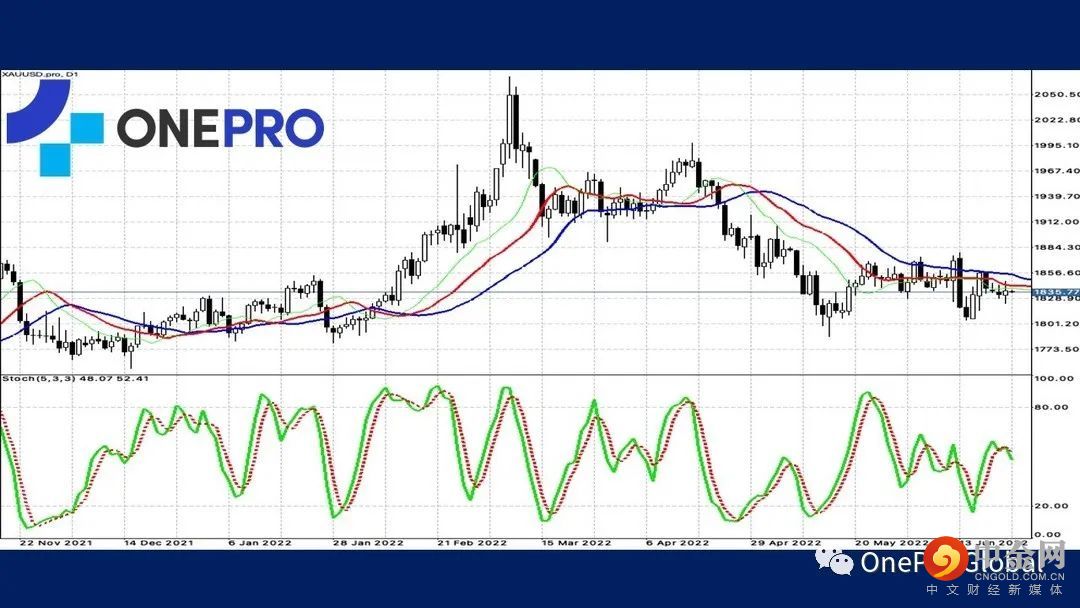Select the 6 Jan 2022 date label
1080x608 pixels.
click(260, 543)
